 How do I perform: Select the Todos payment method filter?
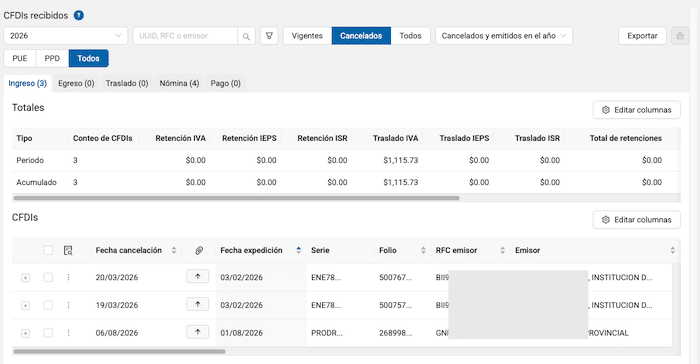[x=88, y=59]
